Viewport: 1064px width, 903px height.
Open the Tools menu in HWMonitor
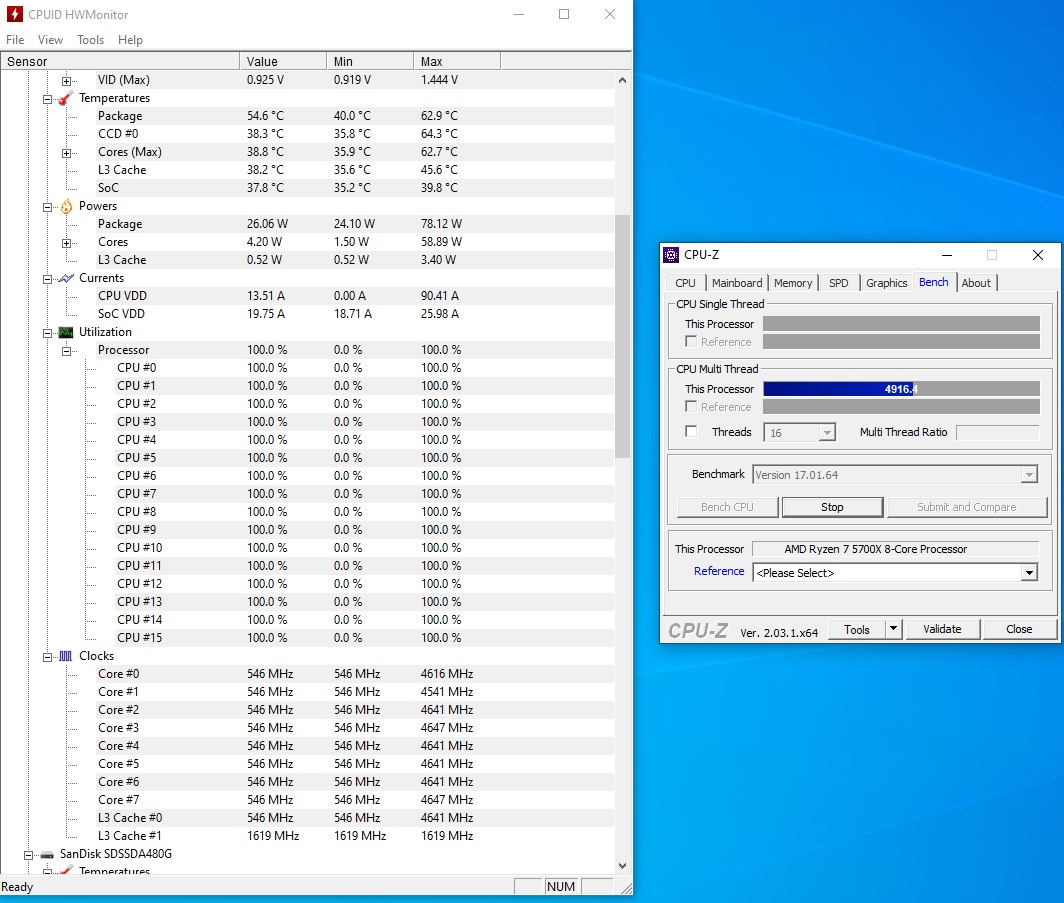[90, 40]
